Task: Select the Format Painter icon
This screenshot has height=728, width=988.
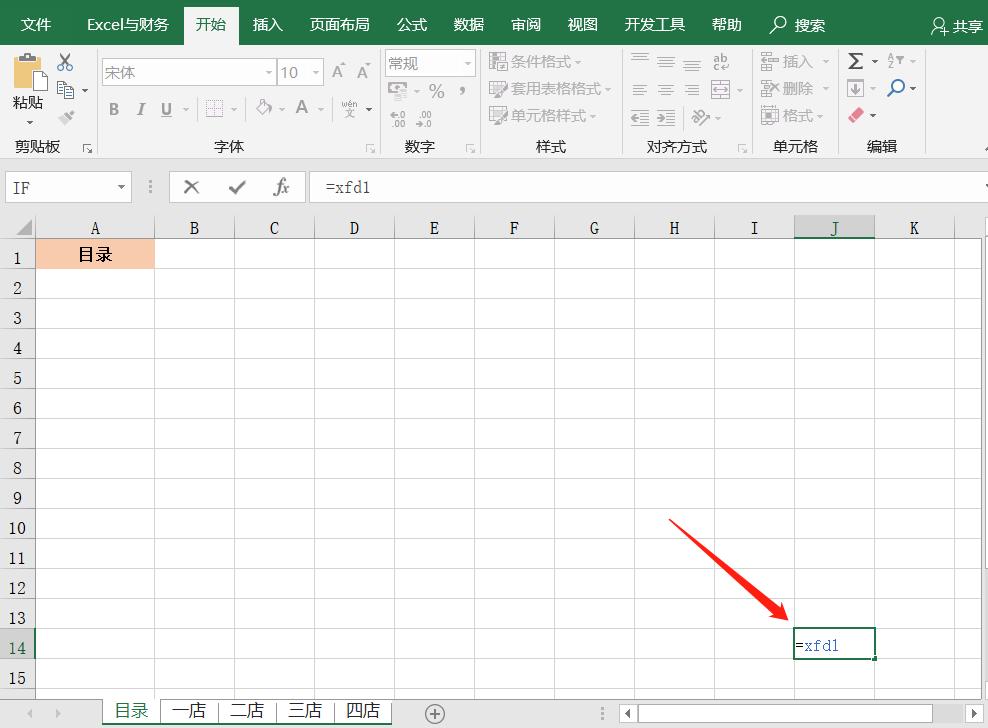Action: point(66,117)
